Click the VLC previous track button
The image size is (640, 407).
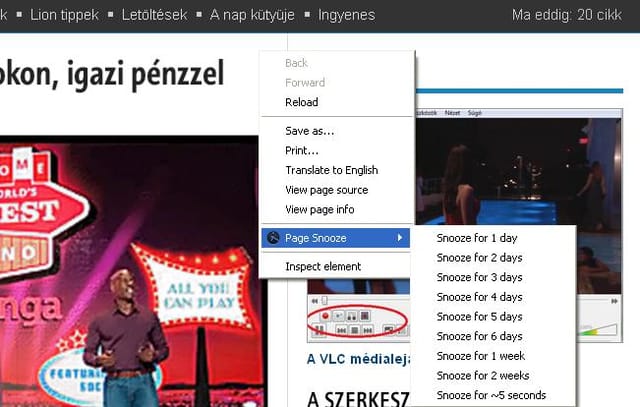click(341, 330)
